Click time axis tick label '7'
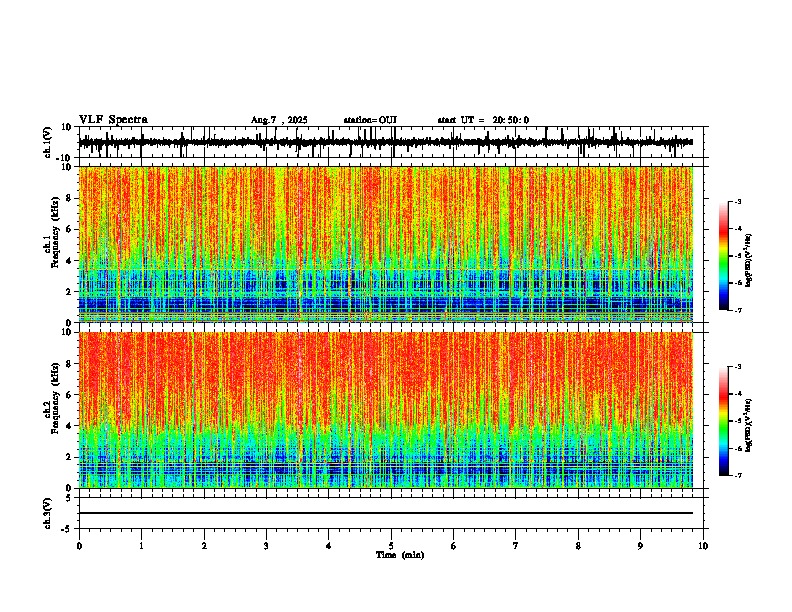 516,546
